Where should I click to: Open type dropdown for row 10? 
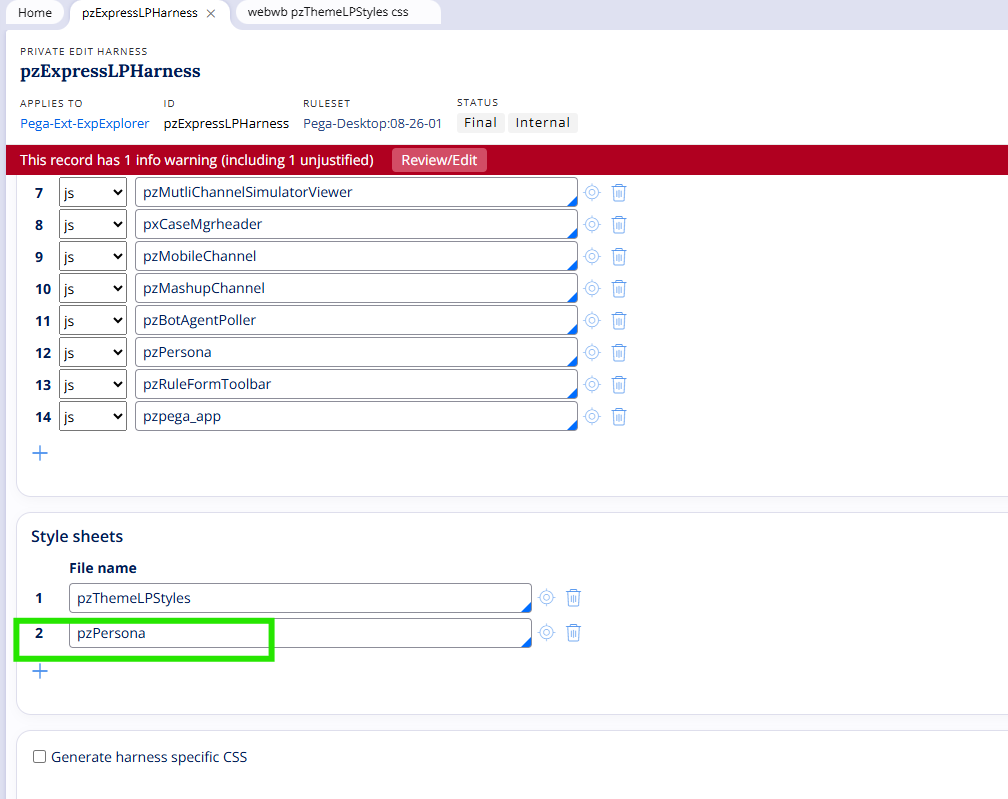click(x=93, y=289)
